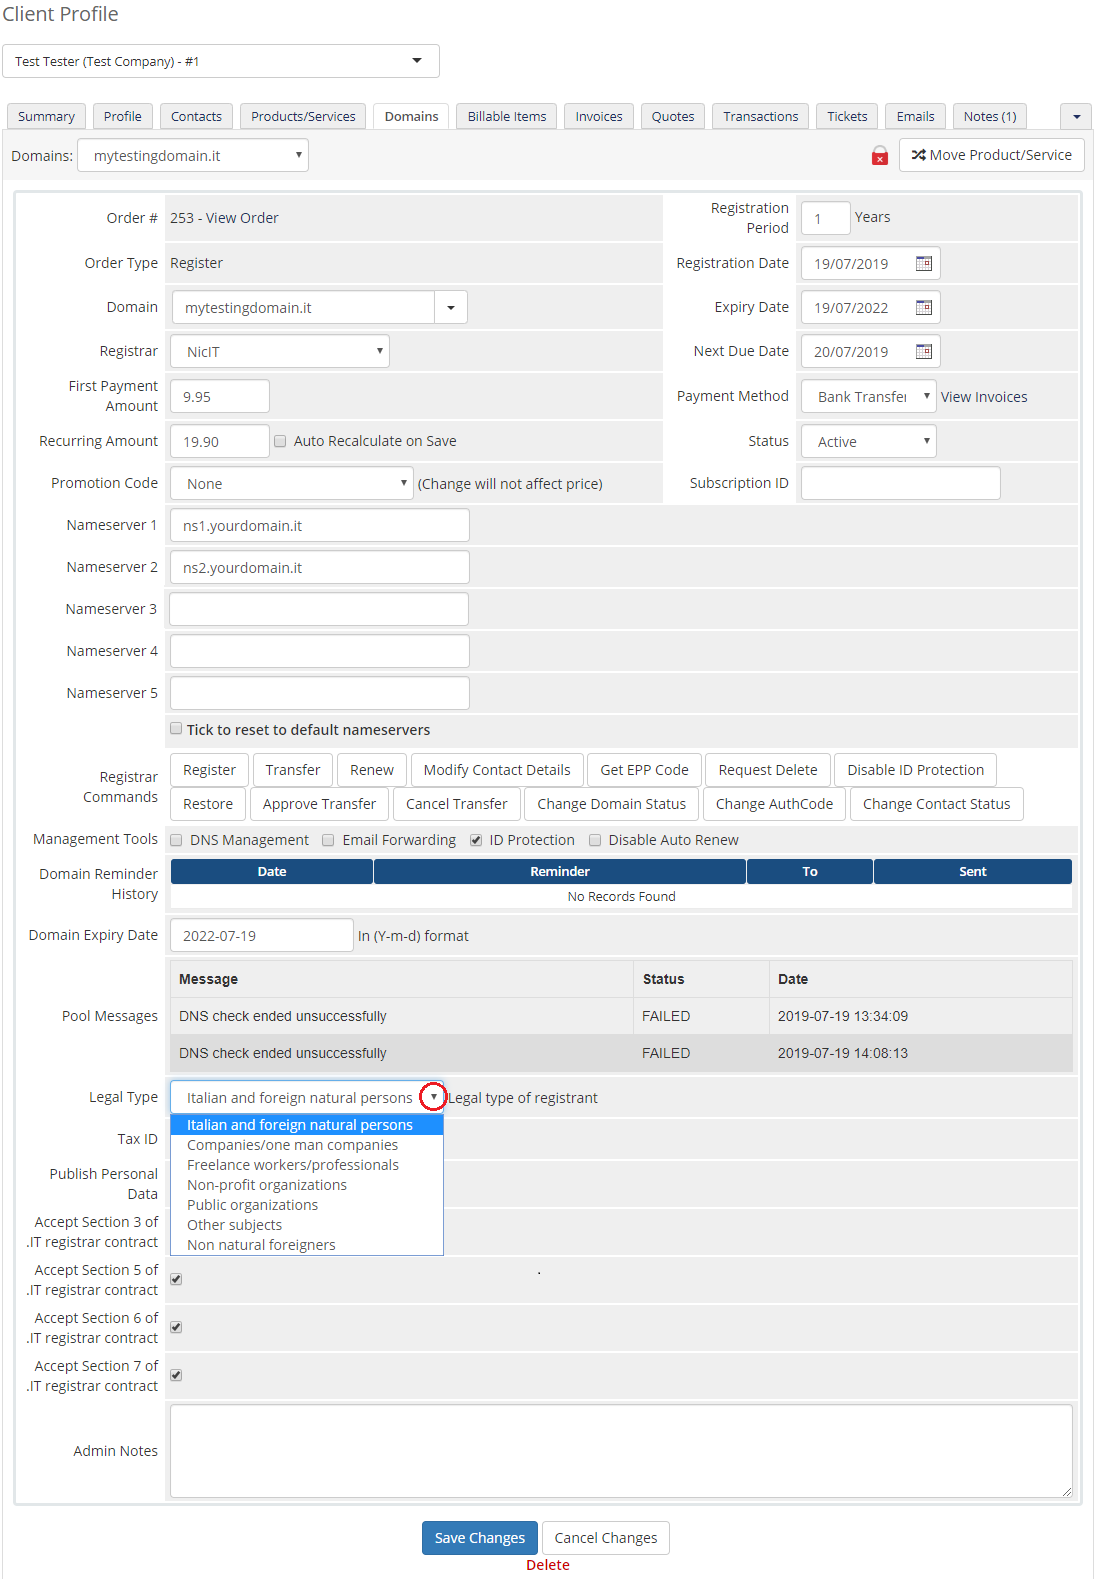Image resolution: width=1096 pixels, height=1579 pixels.
Task: Click the Renew command button
Action: [x=372, y=770]
